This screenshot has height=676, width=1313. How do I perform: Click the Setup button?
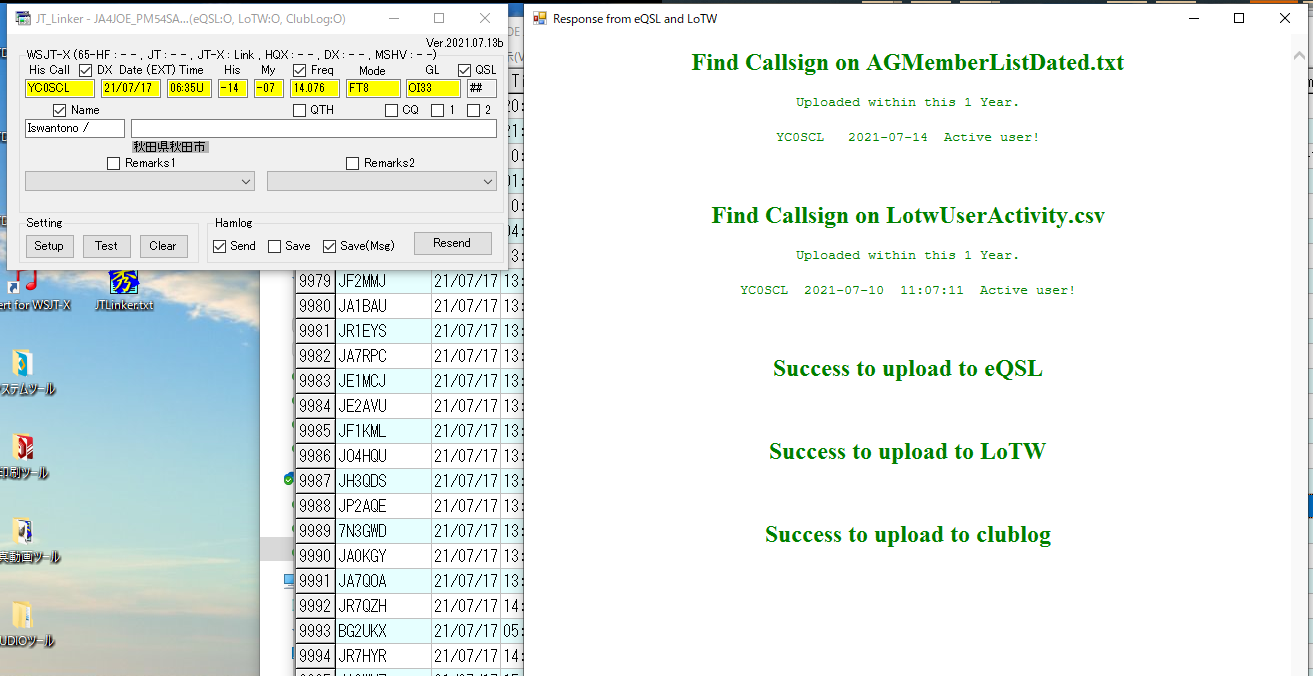(49, 246)
